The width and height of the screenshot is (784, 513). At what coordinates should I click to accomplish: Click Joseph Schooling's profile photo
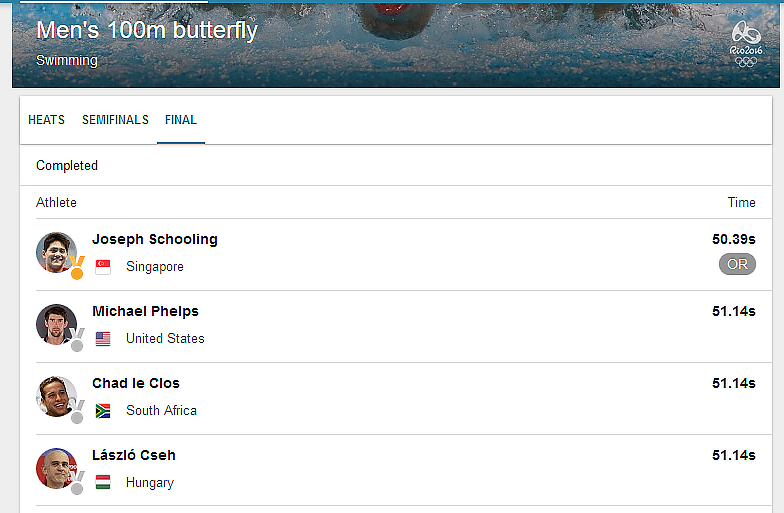pos(56,252)
